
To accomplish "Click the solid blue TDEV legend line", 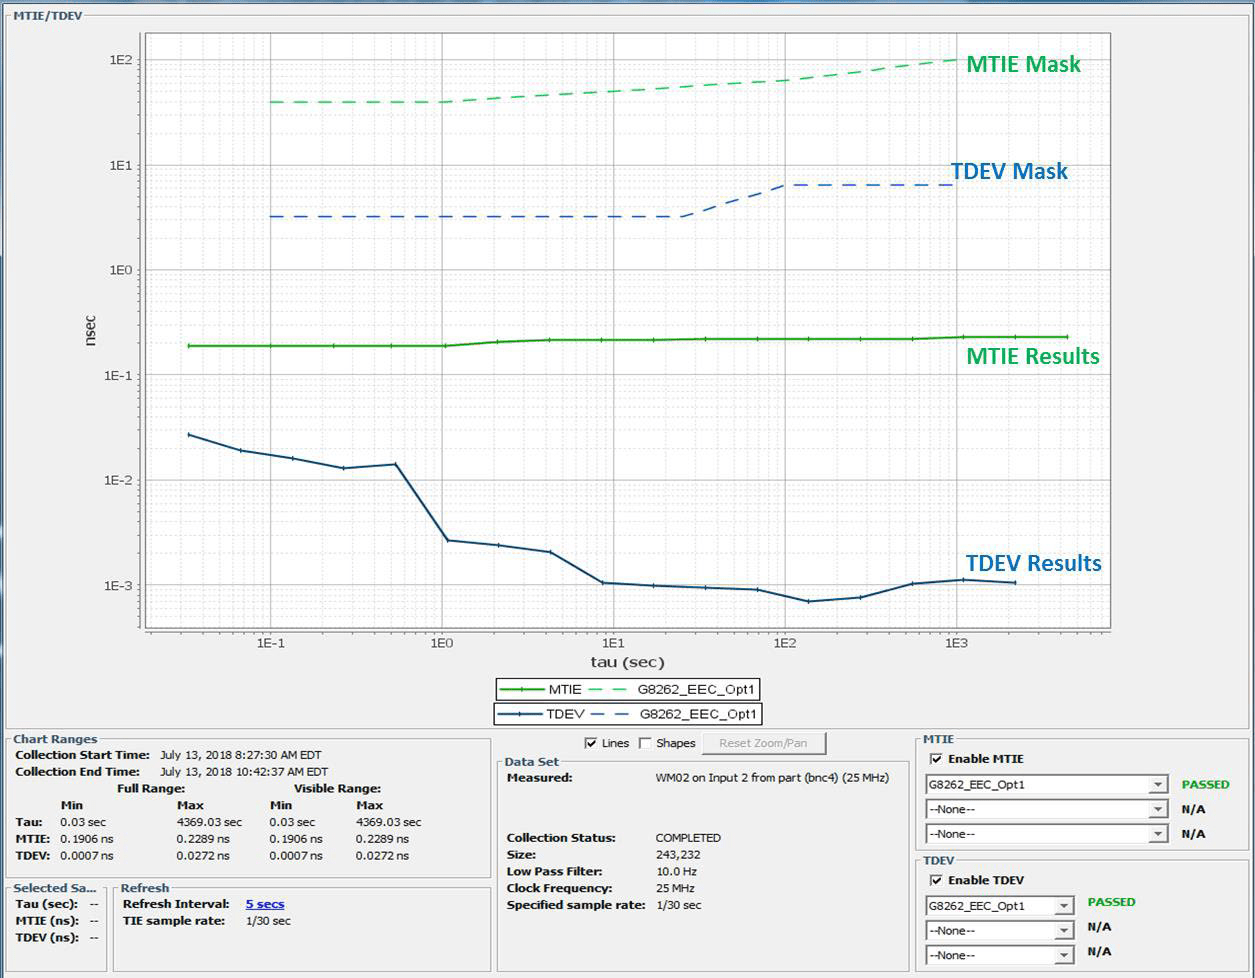I will [523, 714].
